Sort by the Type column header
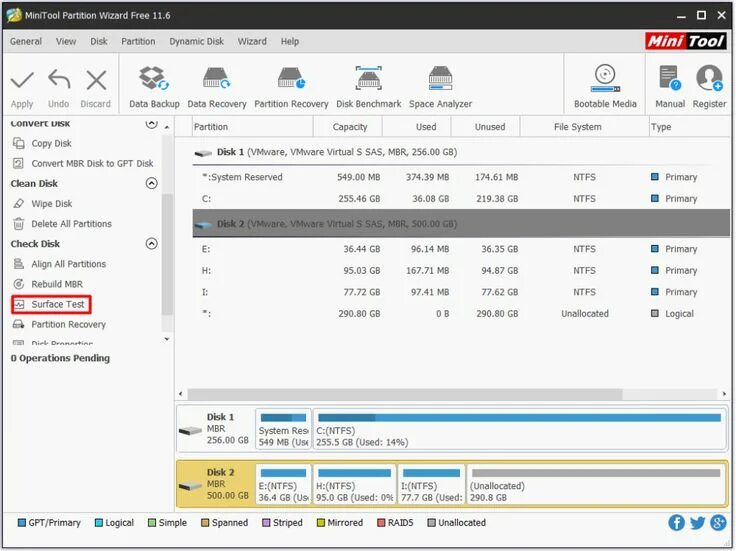This screenshot has width=736, height=551. click(689, 127)
